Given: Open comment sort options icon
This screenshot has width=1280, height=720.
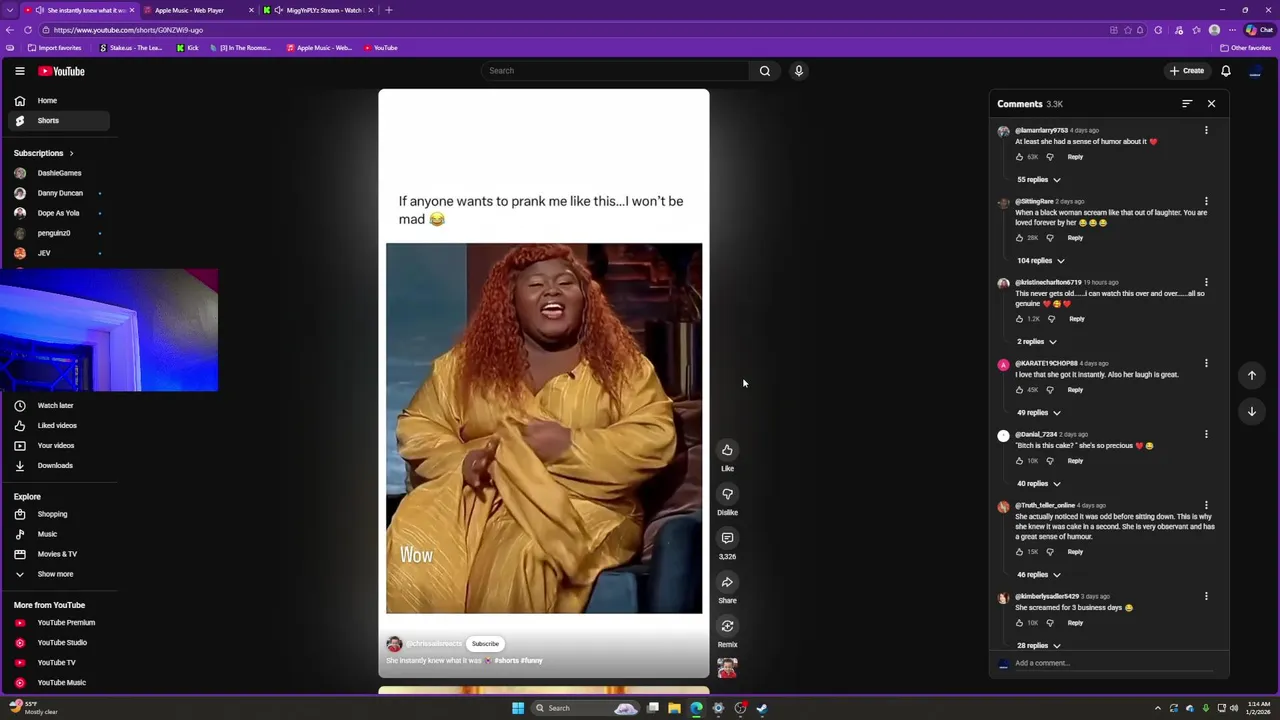Looking at the screenshot, I should pos(1187,104).
